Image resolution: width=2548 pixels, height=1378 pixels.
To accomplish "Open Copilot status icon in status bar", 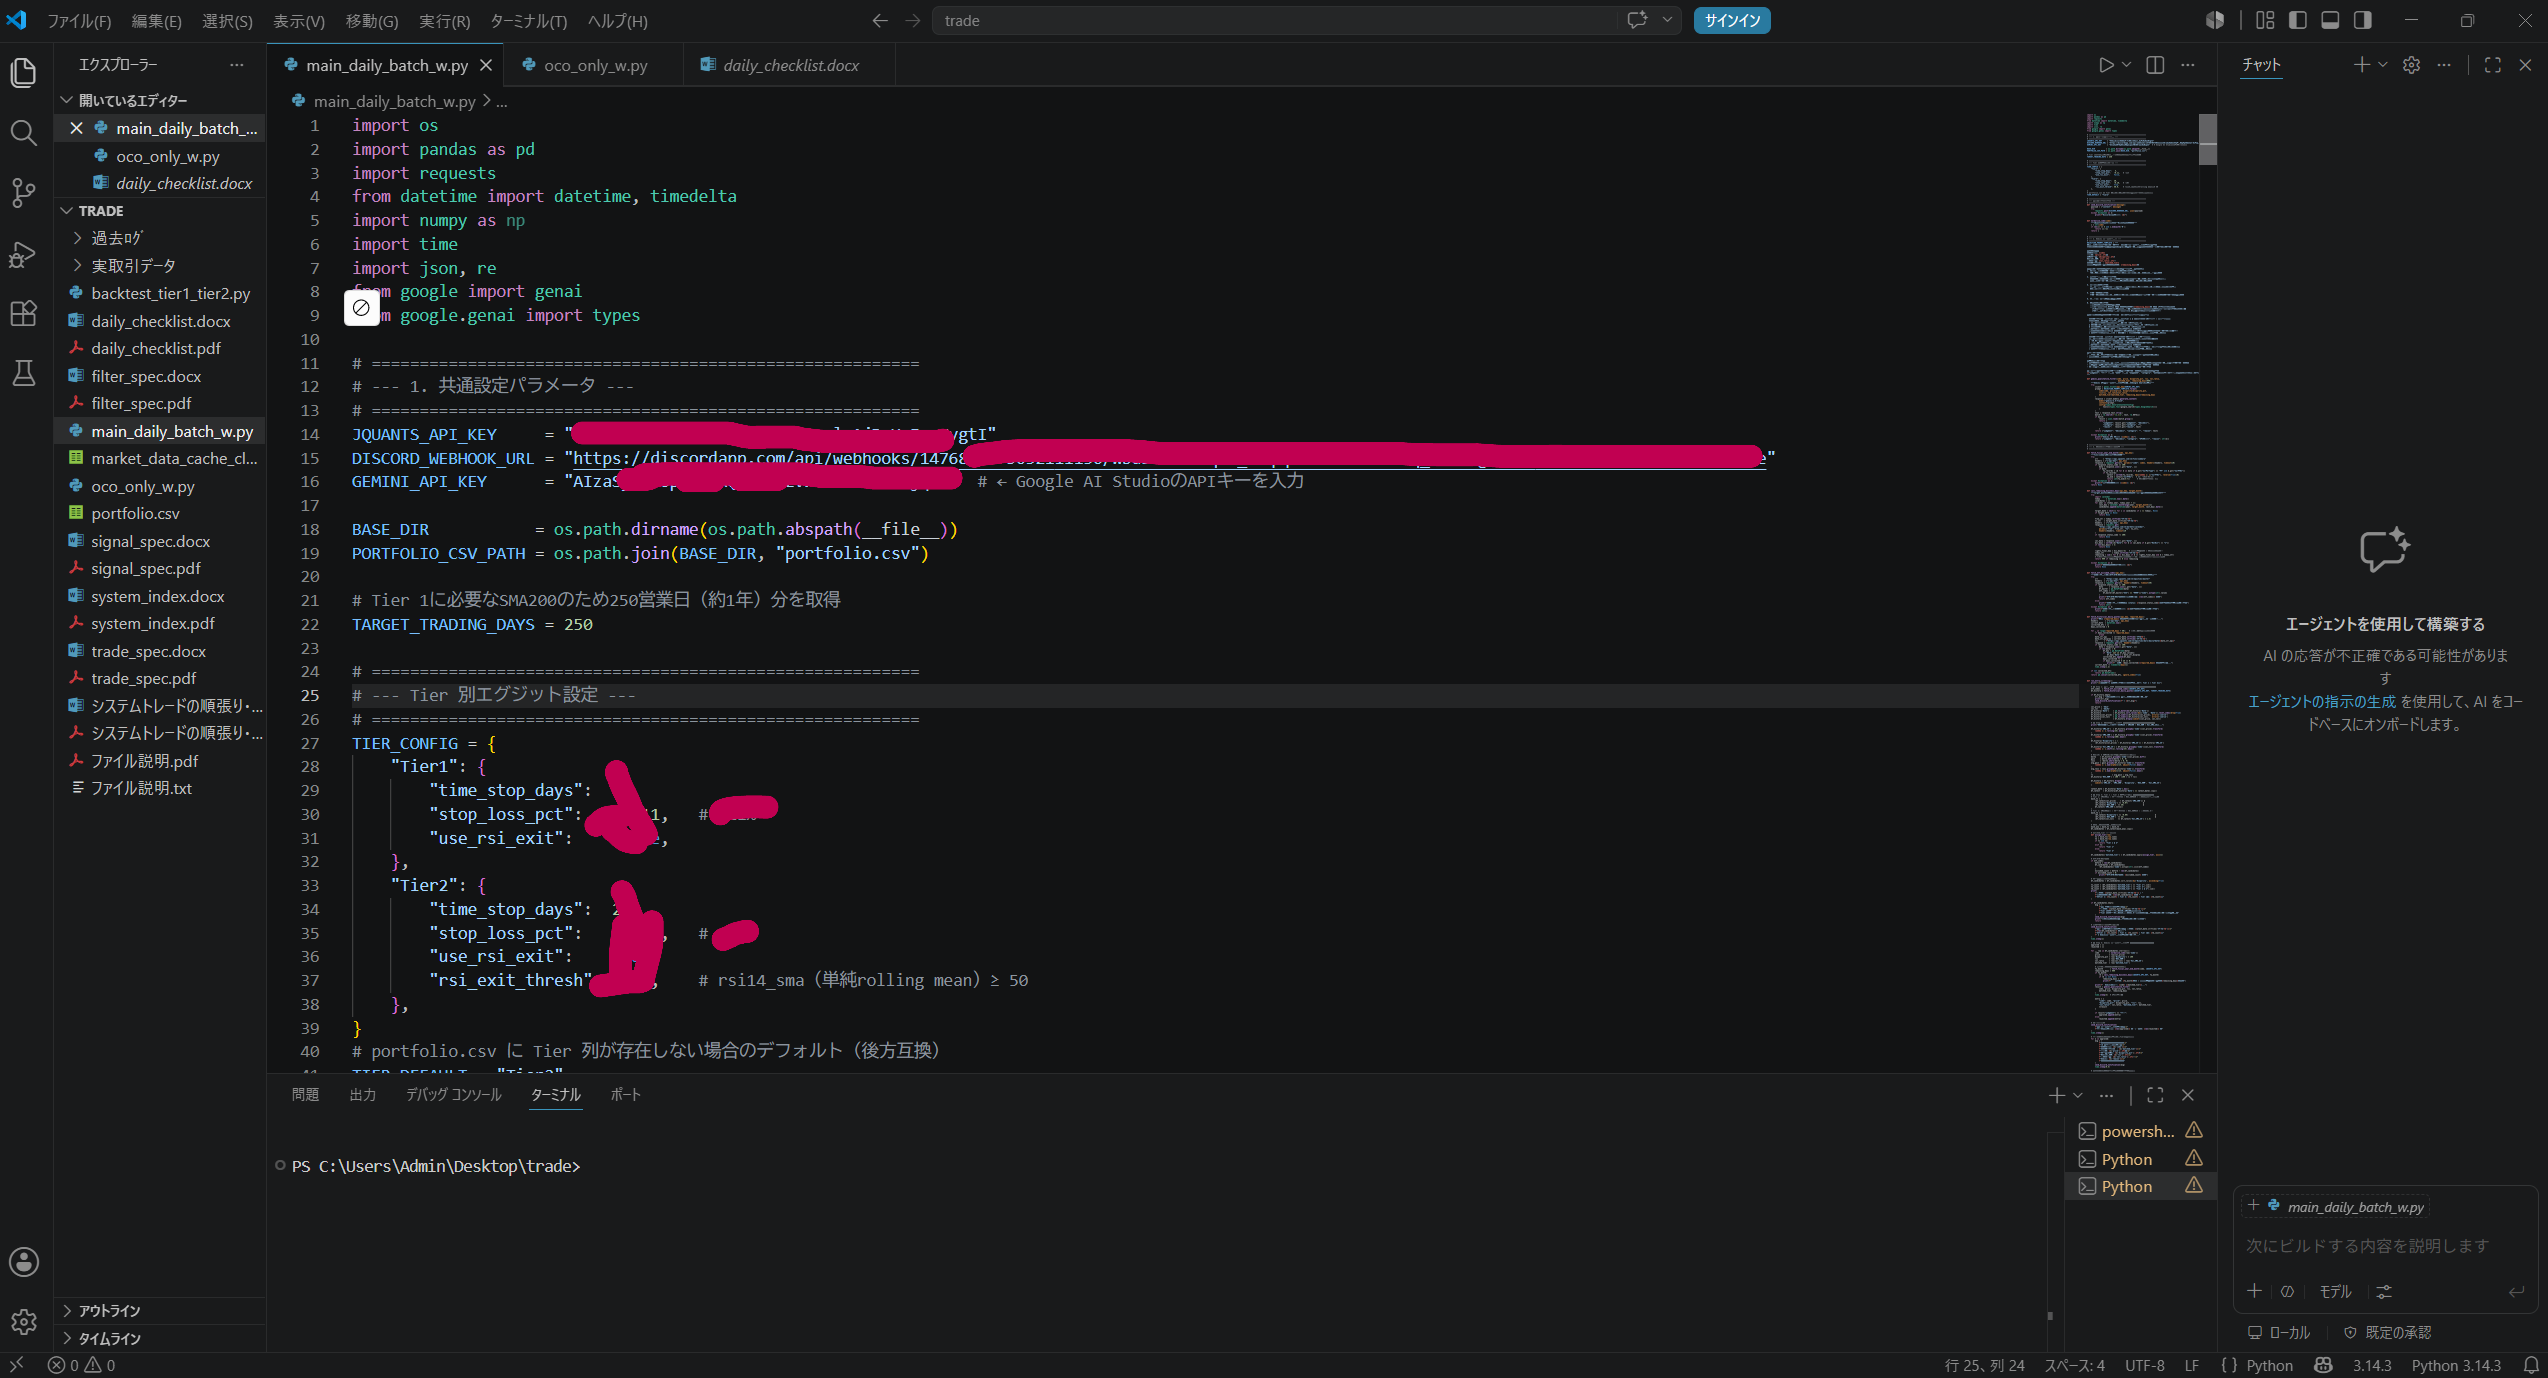I will [2324, 1365].
